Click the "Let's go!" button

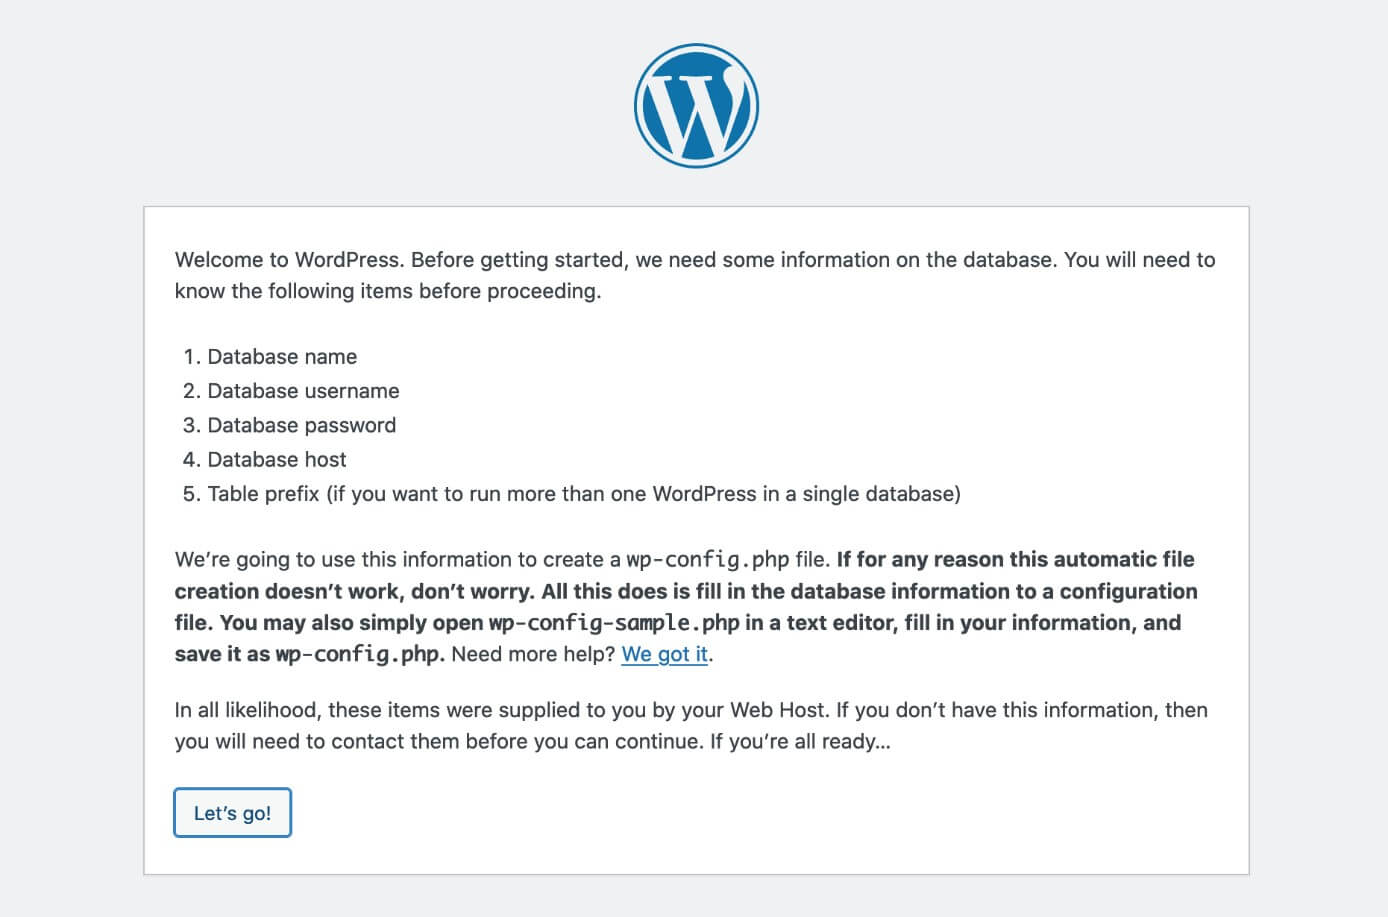(x=232, y=812)
